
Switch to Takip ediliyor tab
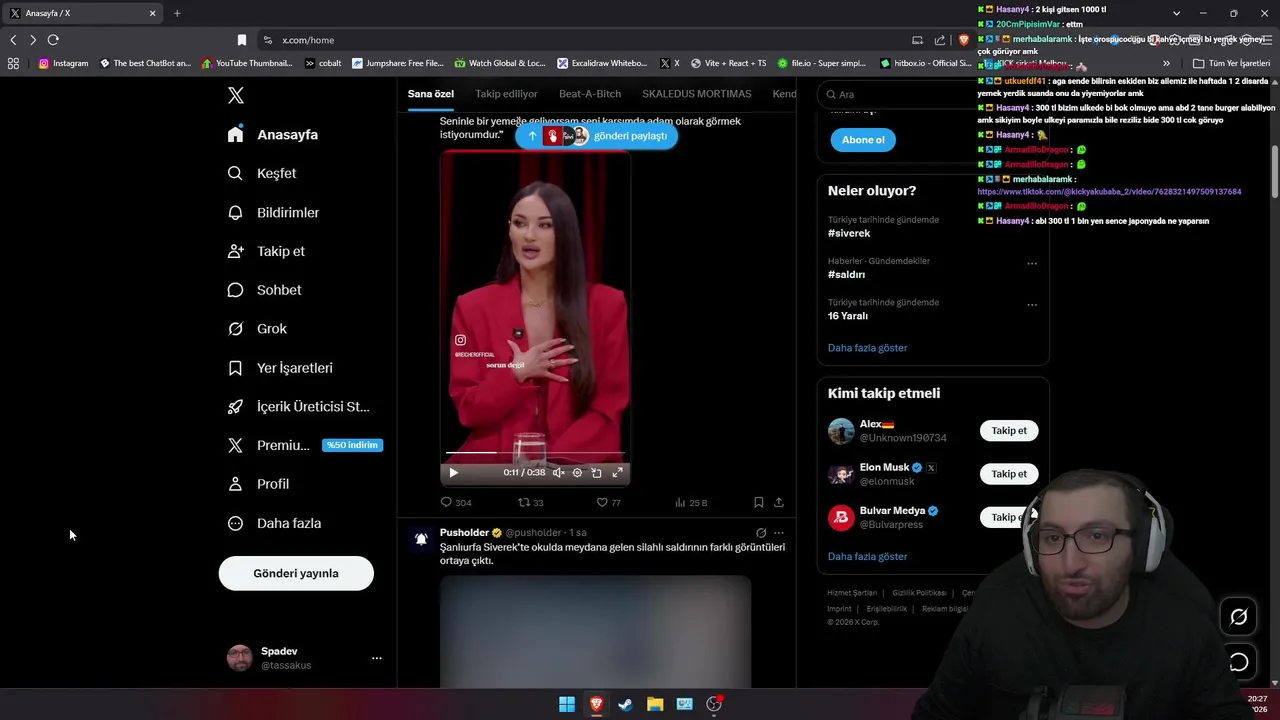tap(506, 94)
